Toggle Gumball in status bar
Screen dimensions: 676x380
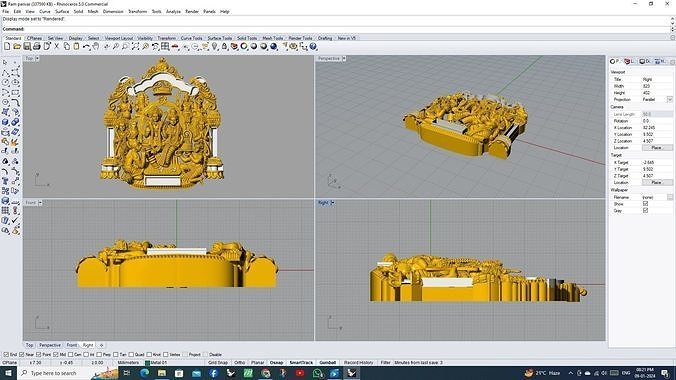(x=328, y=362)
